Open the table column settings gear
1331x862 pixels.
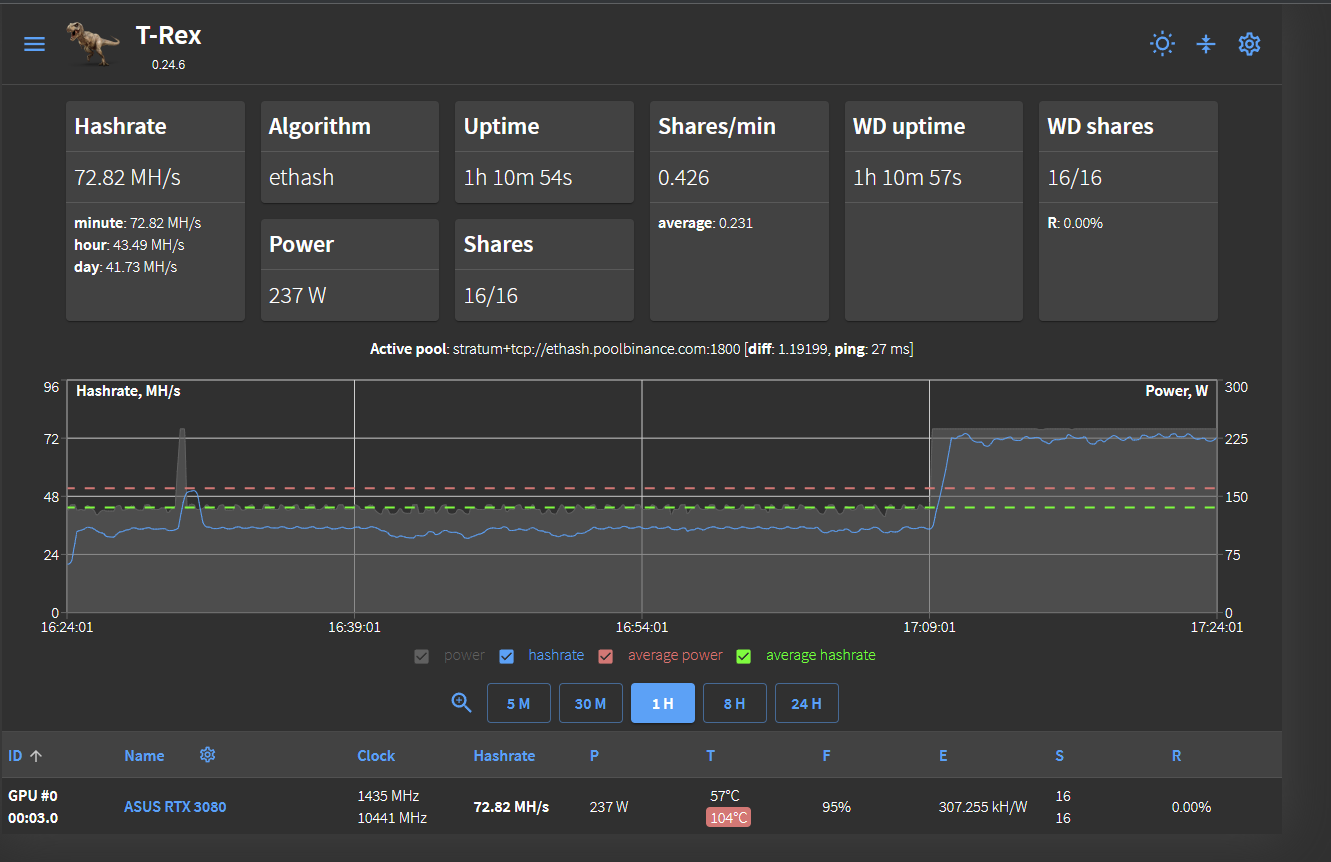tap(207, 755)
